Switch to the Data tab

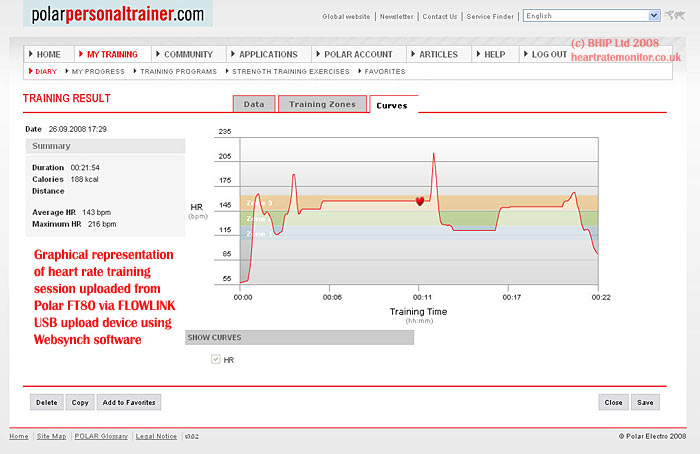point(254,104)
